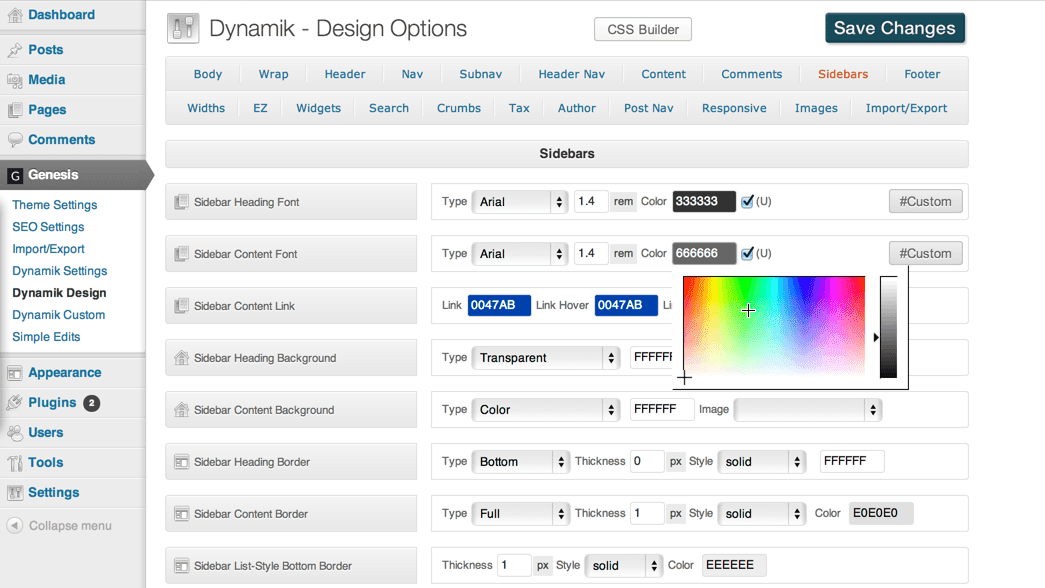This screenshot has height=588, width=1045.
Task: Click the Comments speech bubble icon
Action: [x=15, y=140]
